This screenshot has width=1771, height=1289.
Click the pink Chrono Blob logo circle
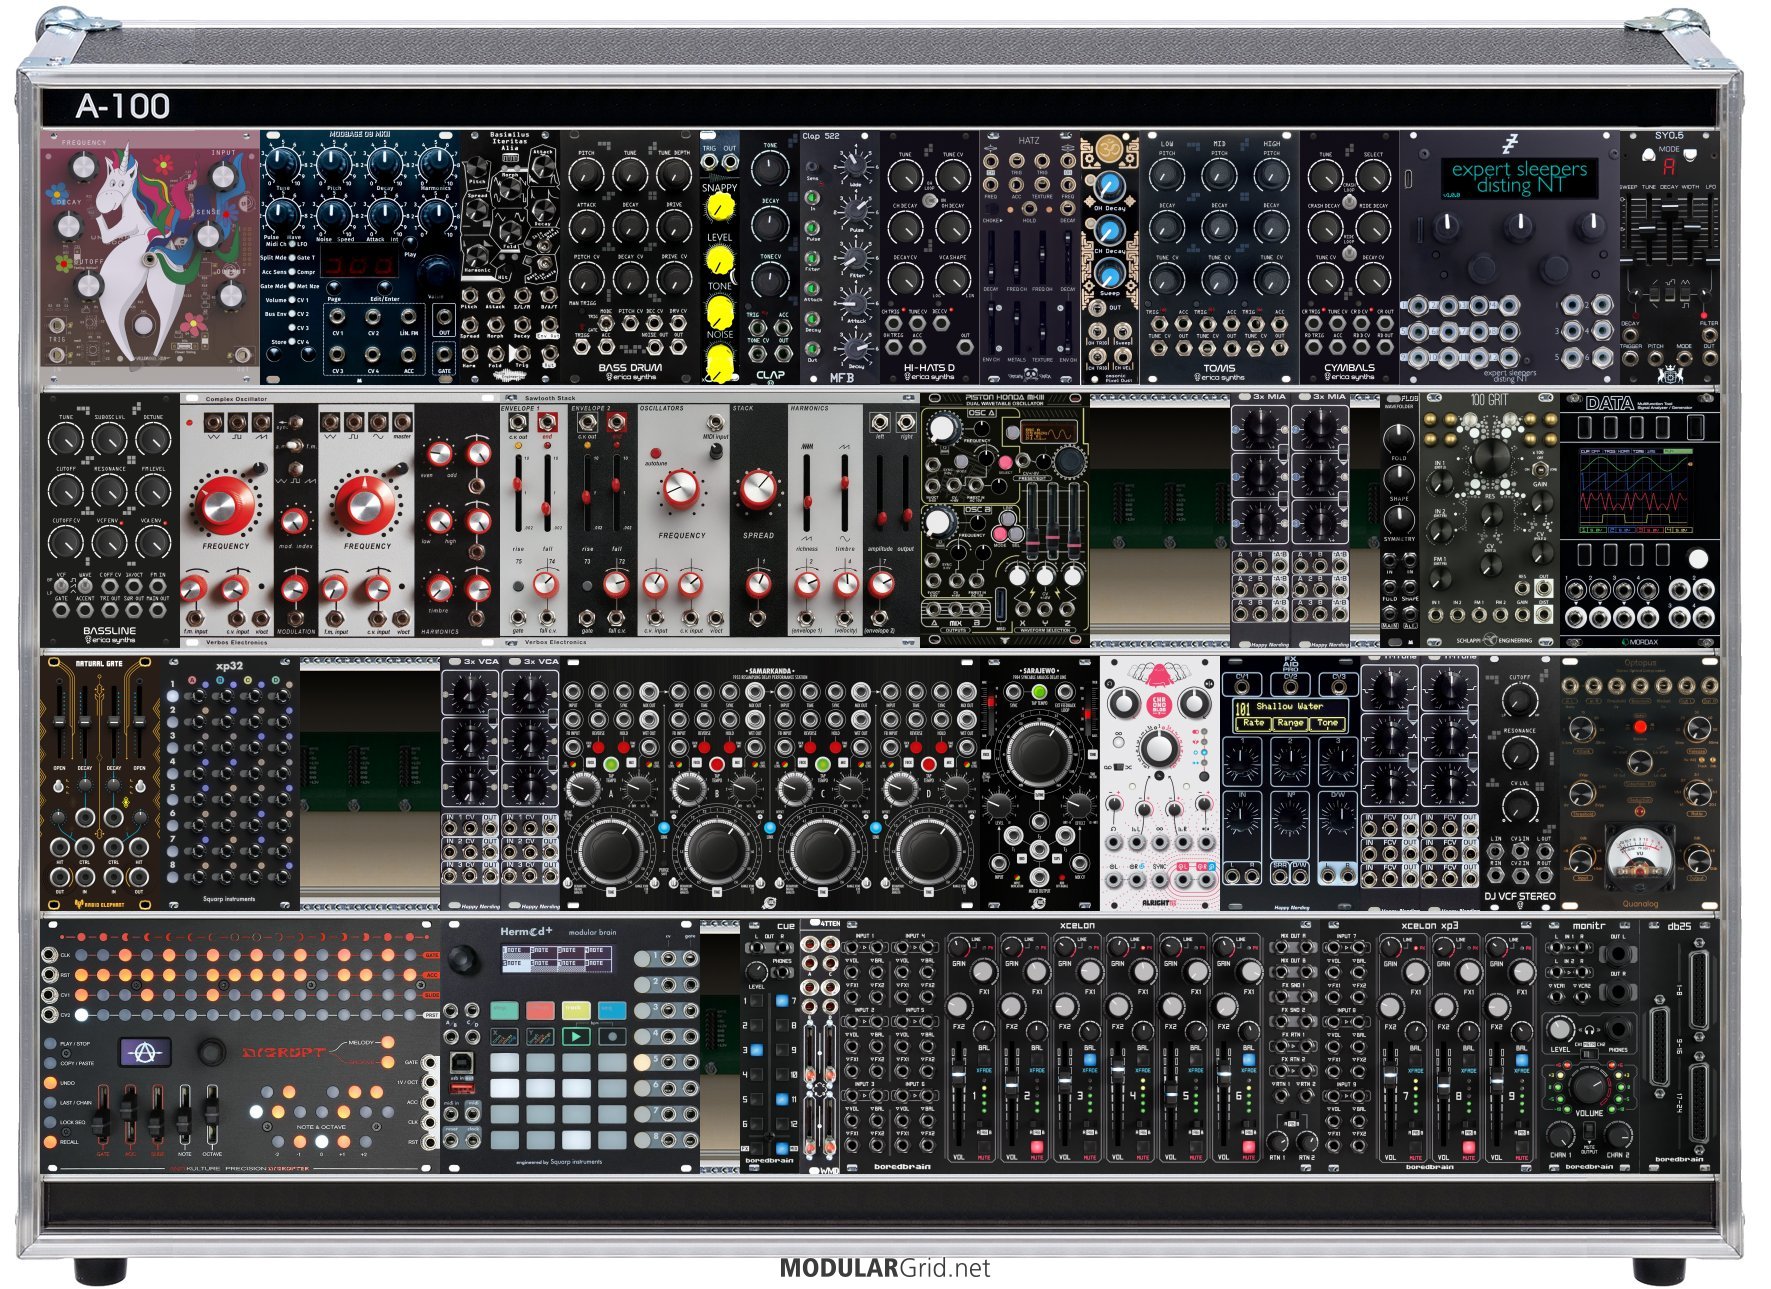pyautogui.click(x=1159, y=703)
